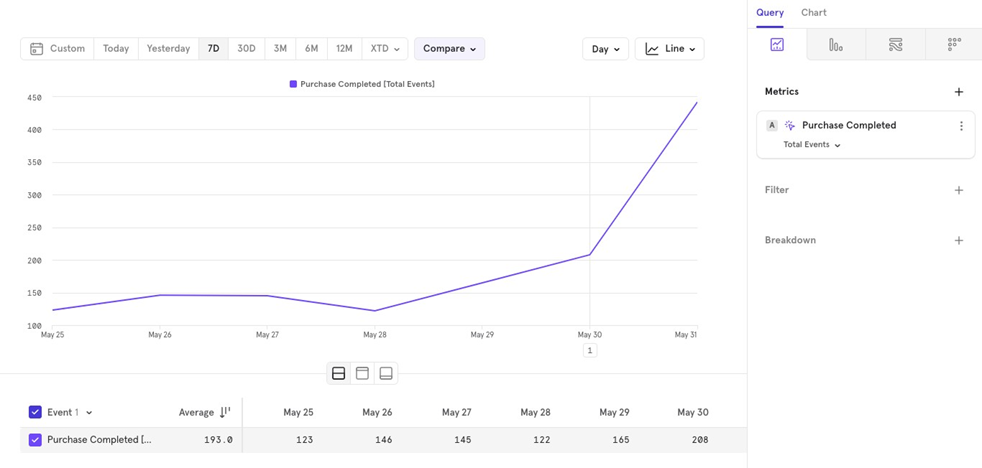Open the Query tab
The width and height of the screenshot is (982, 468).
click(769, 13)
